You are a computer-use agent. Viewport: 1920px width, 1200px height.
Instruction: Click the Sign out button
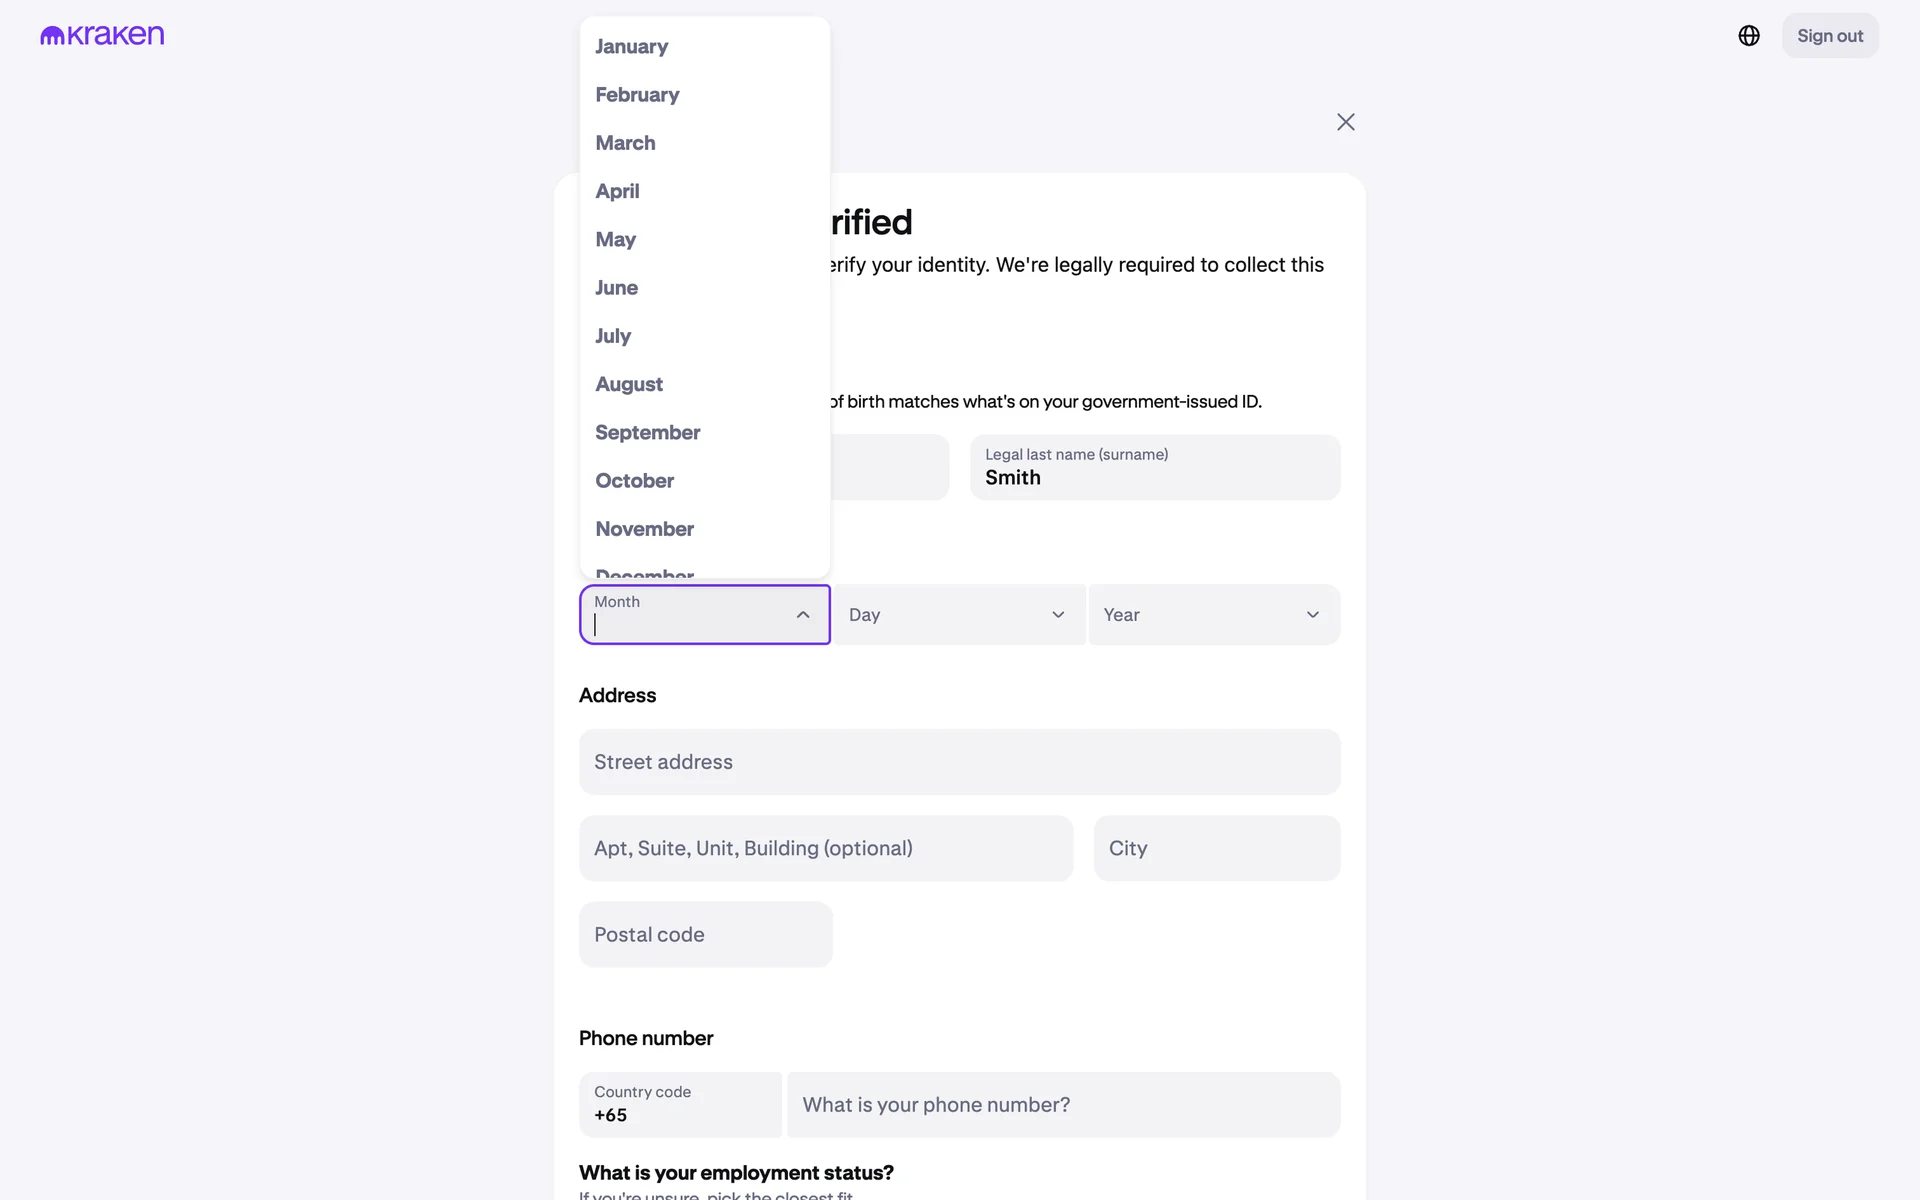click(x=1829, y=36)
